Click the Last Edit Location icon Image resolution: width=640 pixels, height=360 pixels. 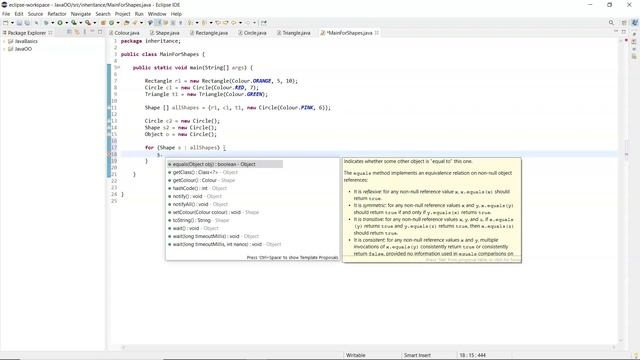coord(218,23)
